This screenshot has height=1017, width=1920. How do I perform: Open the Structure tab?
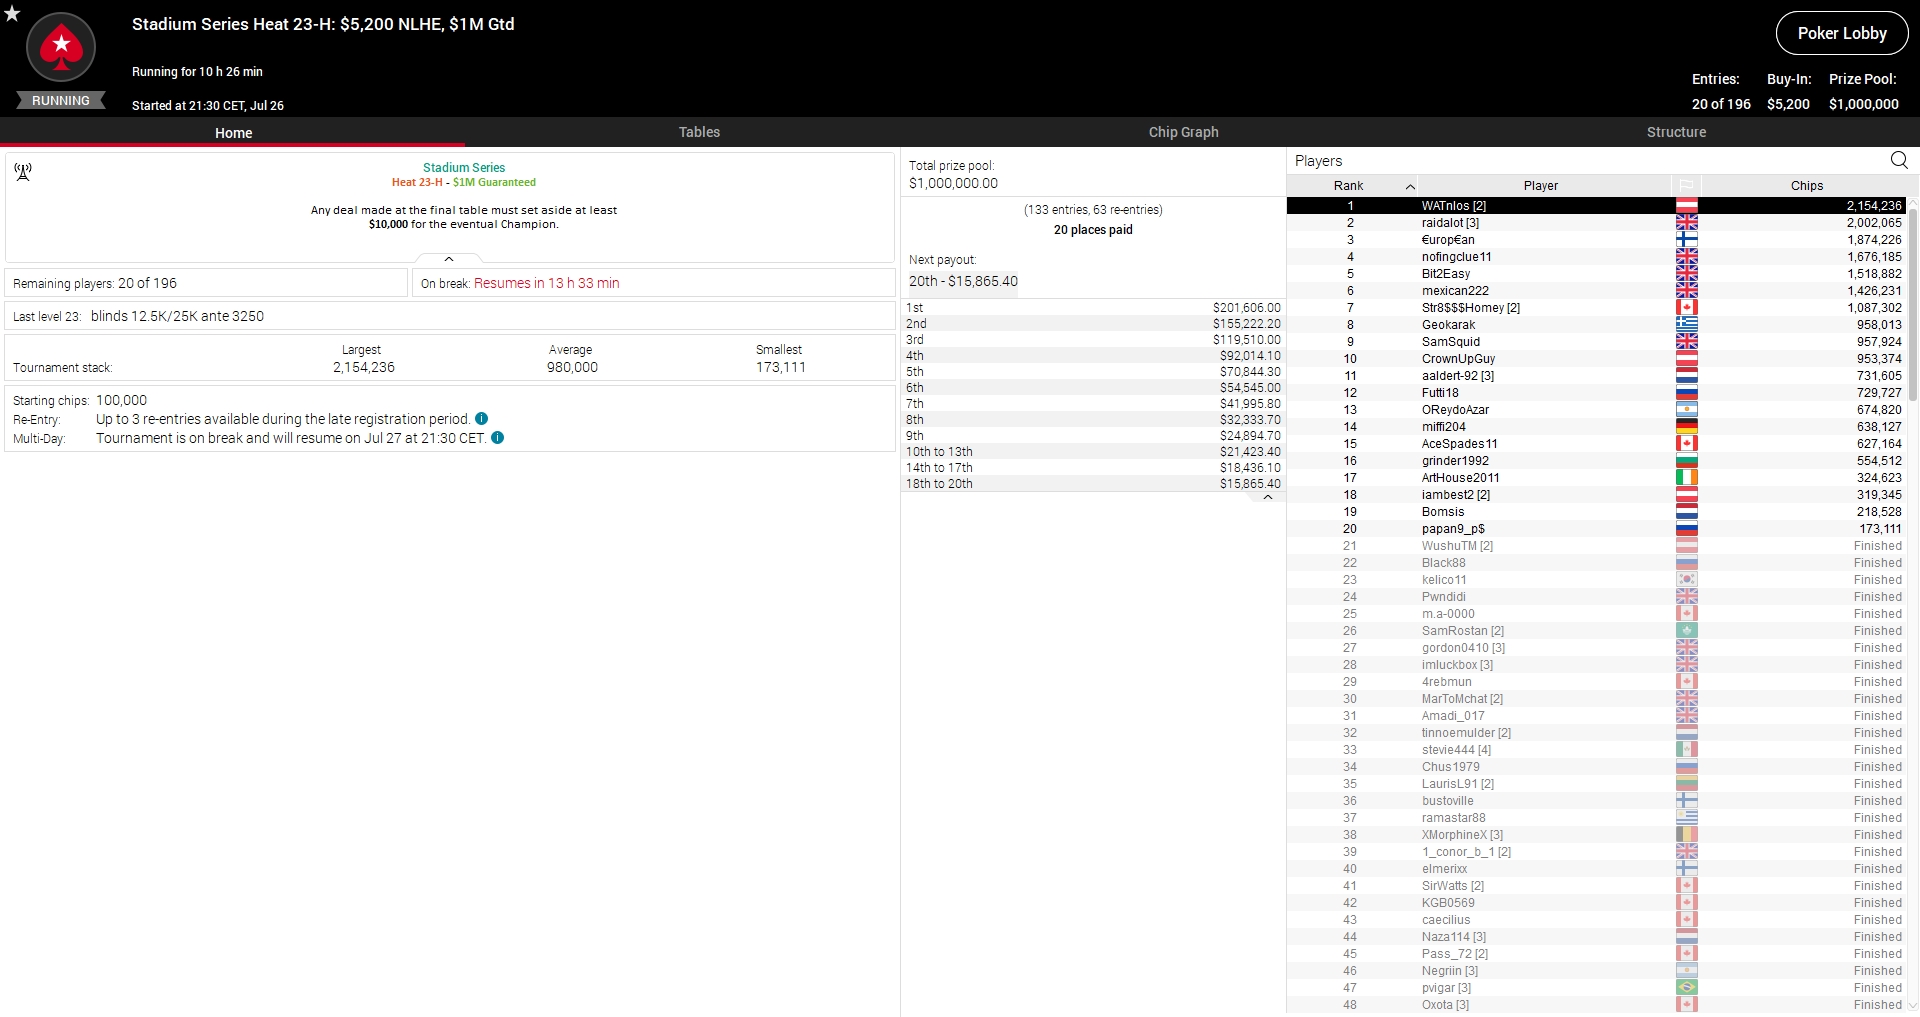1676,132
